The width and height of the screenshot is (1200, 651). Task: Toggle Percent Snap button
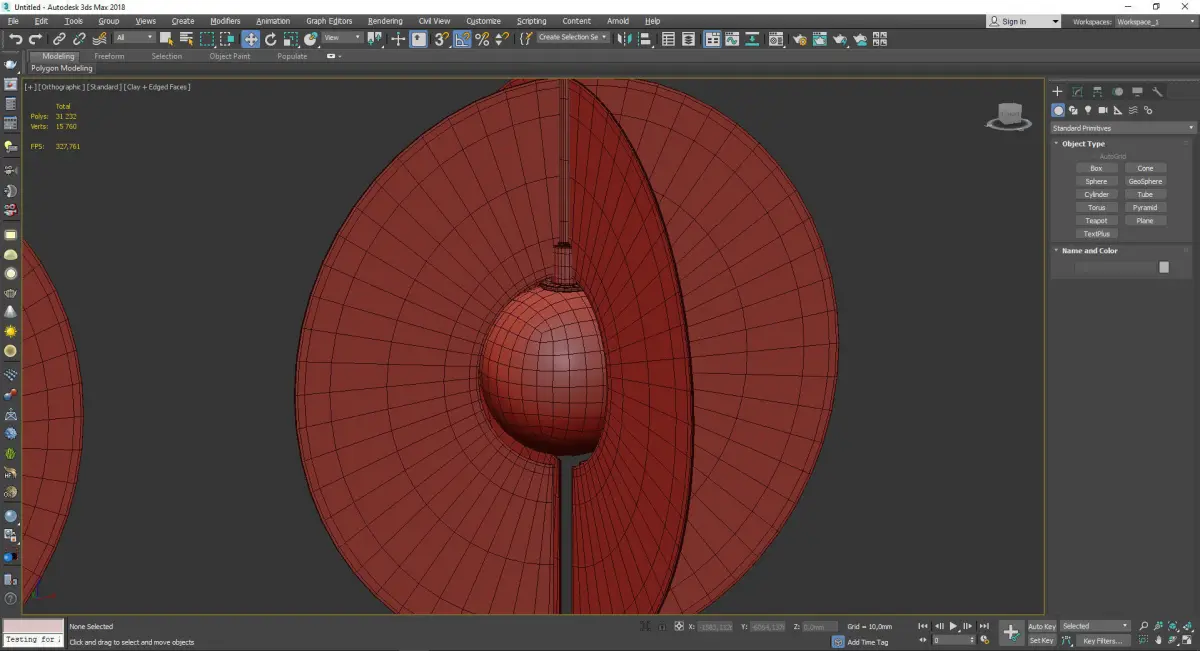point(482,39)
